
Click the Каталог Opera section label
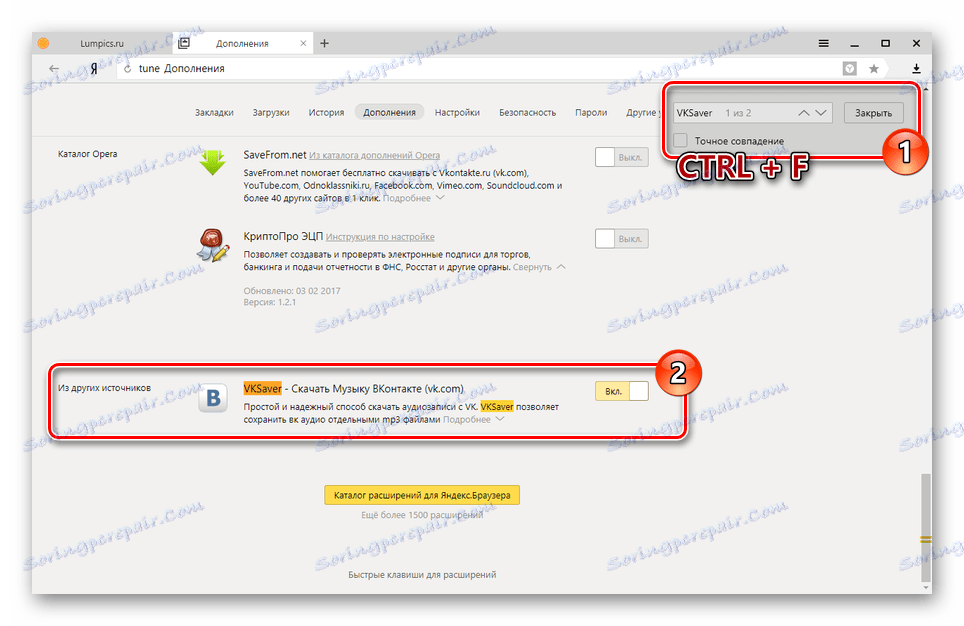point(87,154)
